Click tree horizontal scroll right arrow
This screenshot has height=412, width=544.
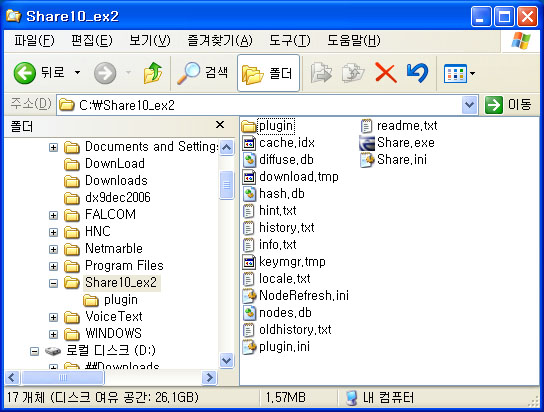click(209, 377)
